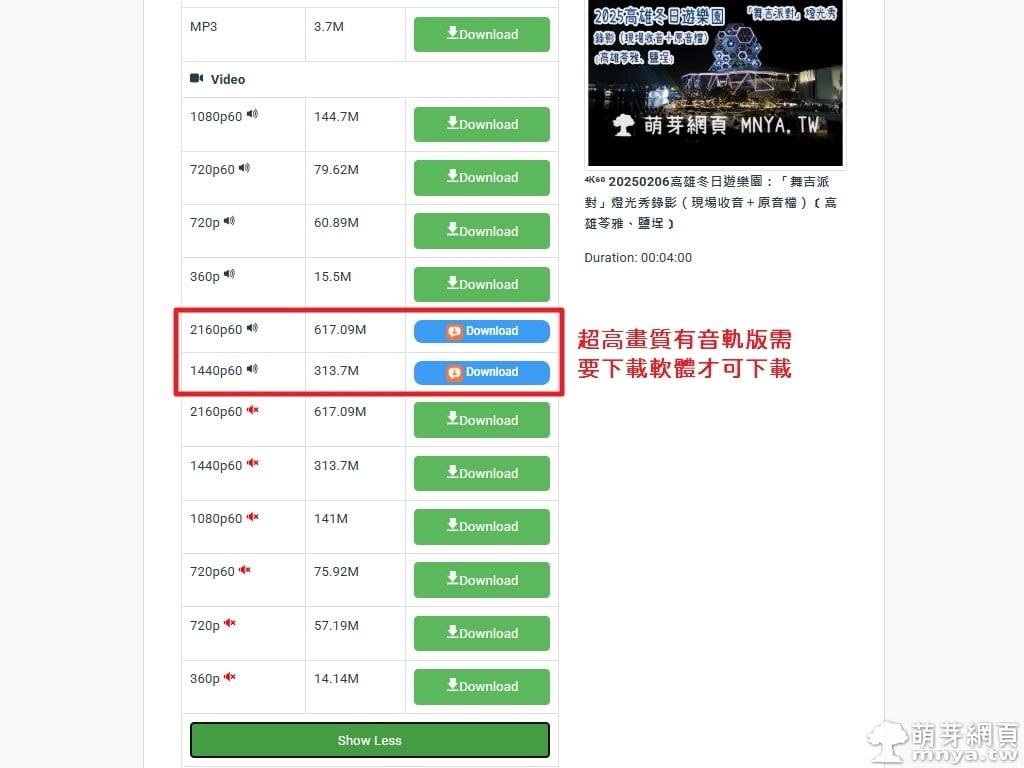Click the speaker icon beside 1080p60 144.7M

point(253,115)
